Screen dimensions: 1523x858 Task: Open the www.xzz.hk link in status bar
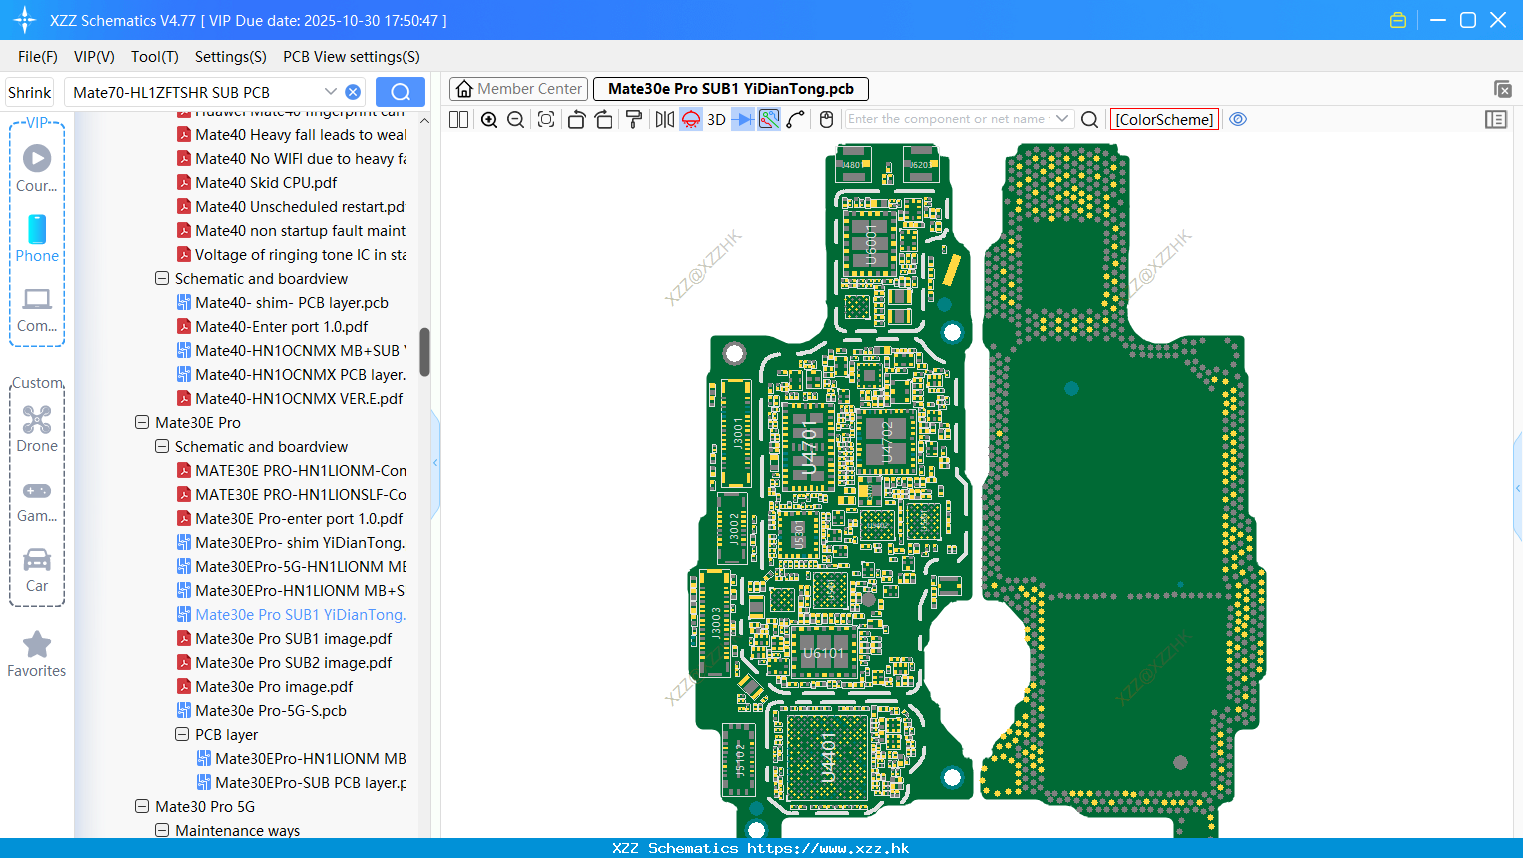tap(828, 848)
